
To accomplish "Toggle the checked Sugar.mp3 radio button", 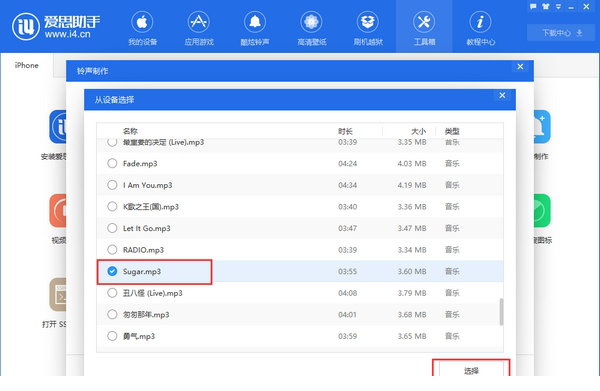I will tap(112, 271).
